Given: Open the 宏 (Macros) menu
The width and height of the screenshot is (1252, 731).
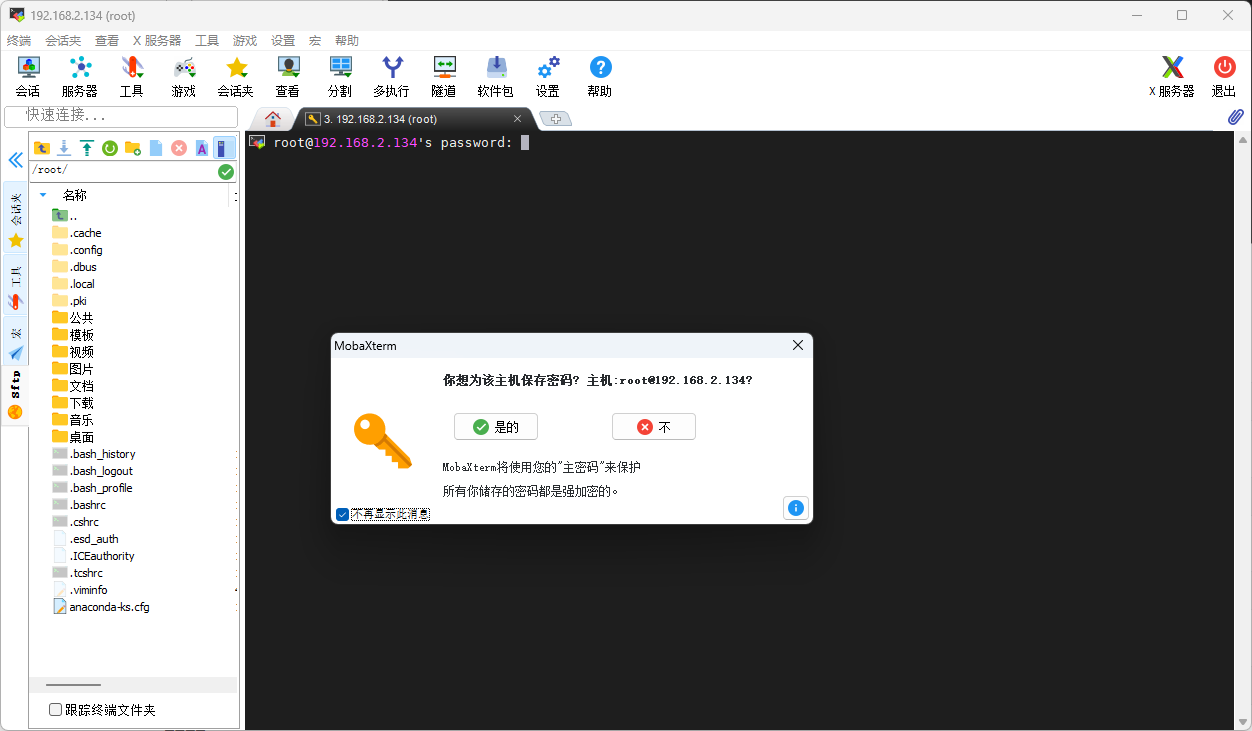Looking at the screenshot, I should (315, 41).
